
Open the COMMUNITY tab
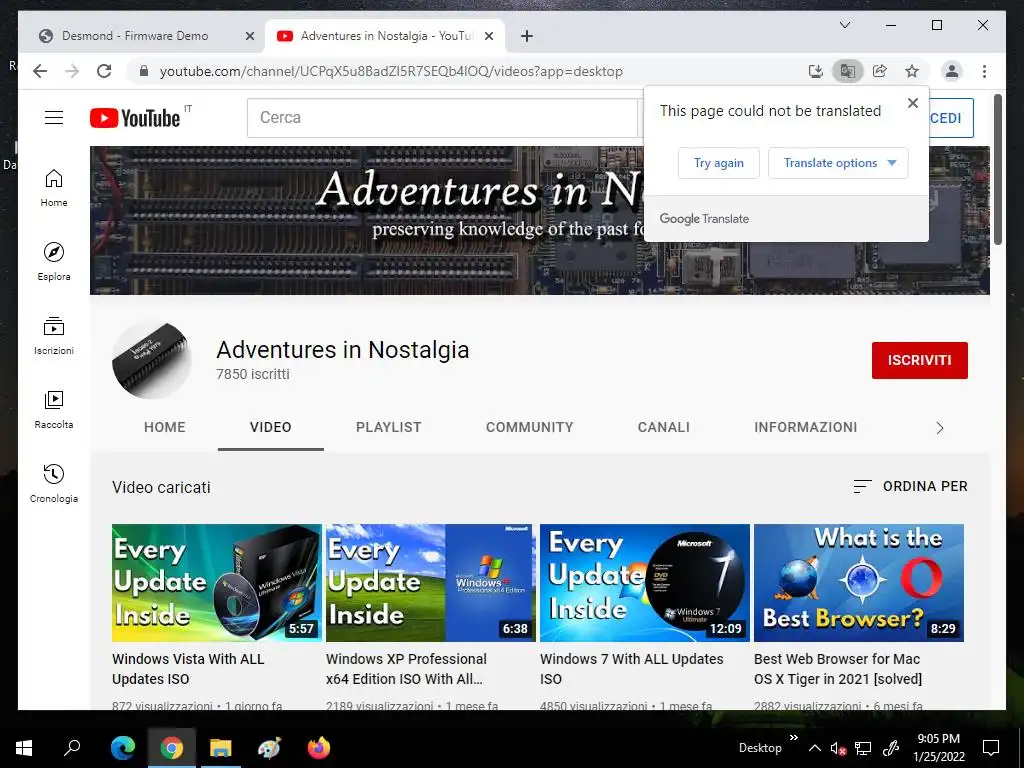(530, 427)
